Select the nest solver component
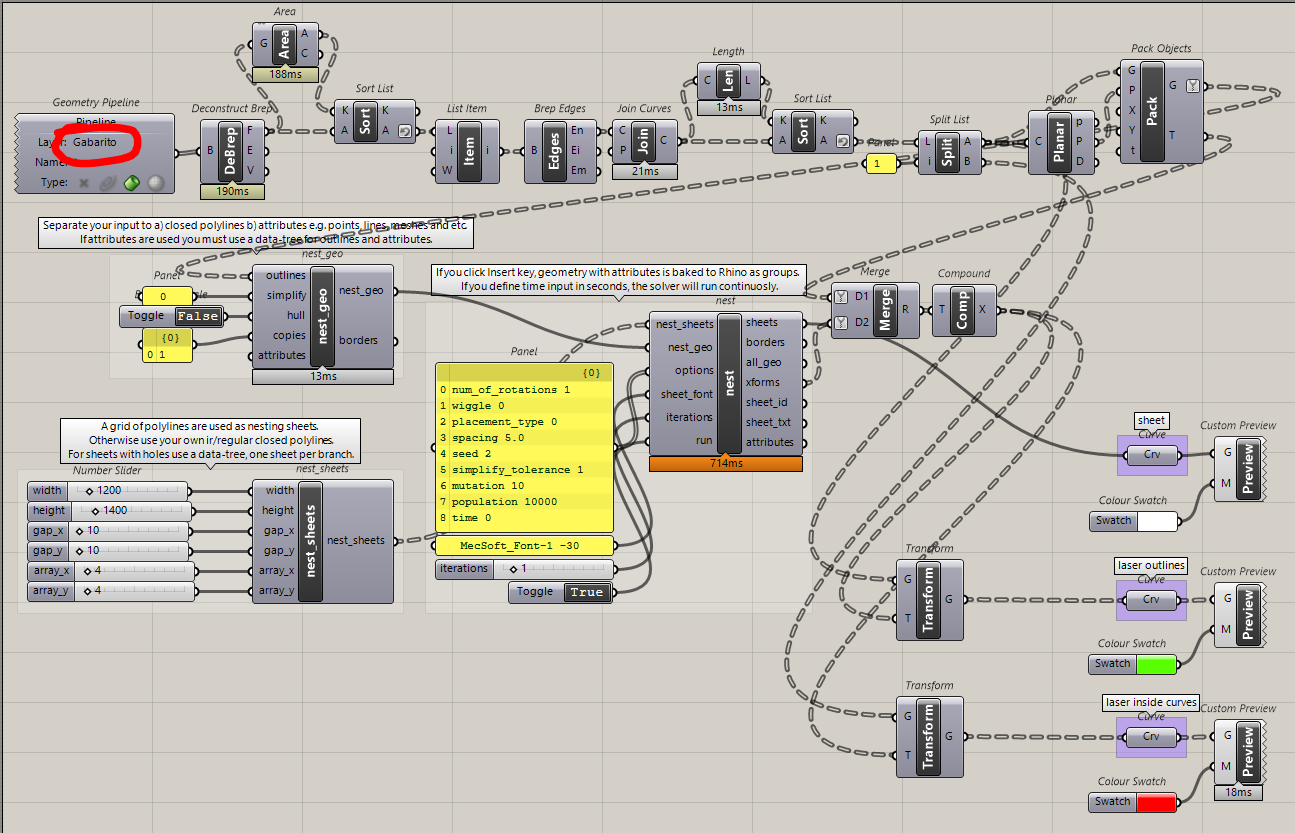The image size is (1295, 833). click(x=726, y=383)
